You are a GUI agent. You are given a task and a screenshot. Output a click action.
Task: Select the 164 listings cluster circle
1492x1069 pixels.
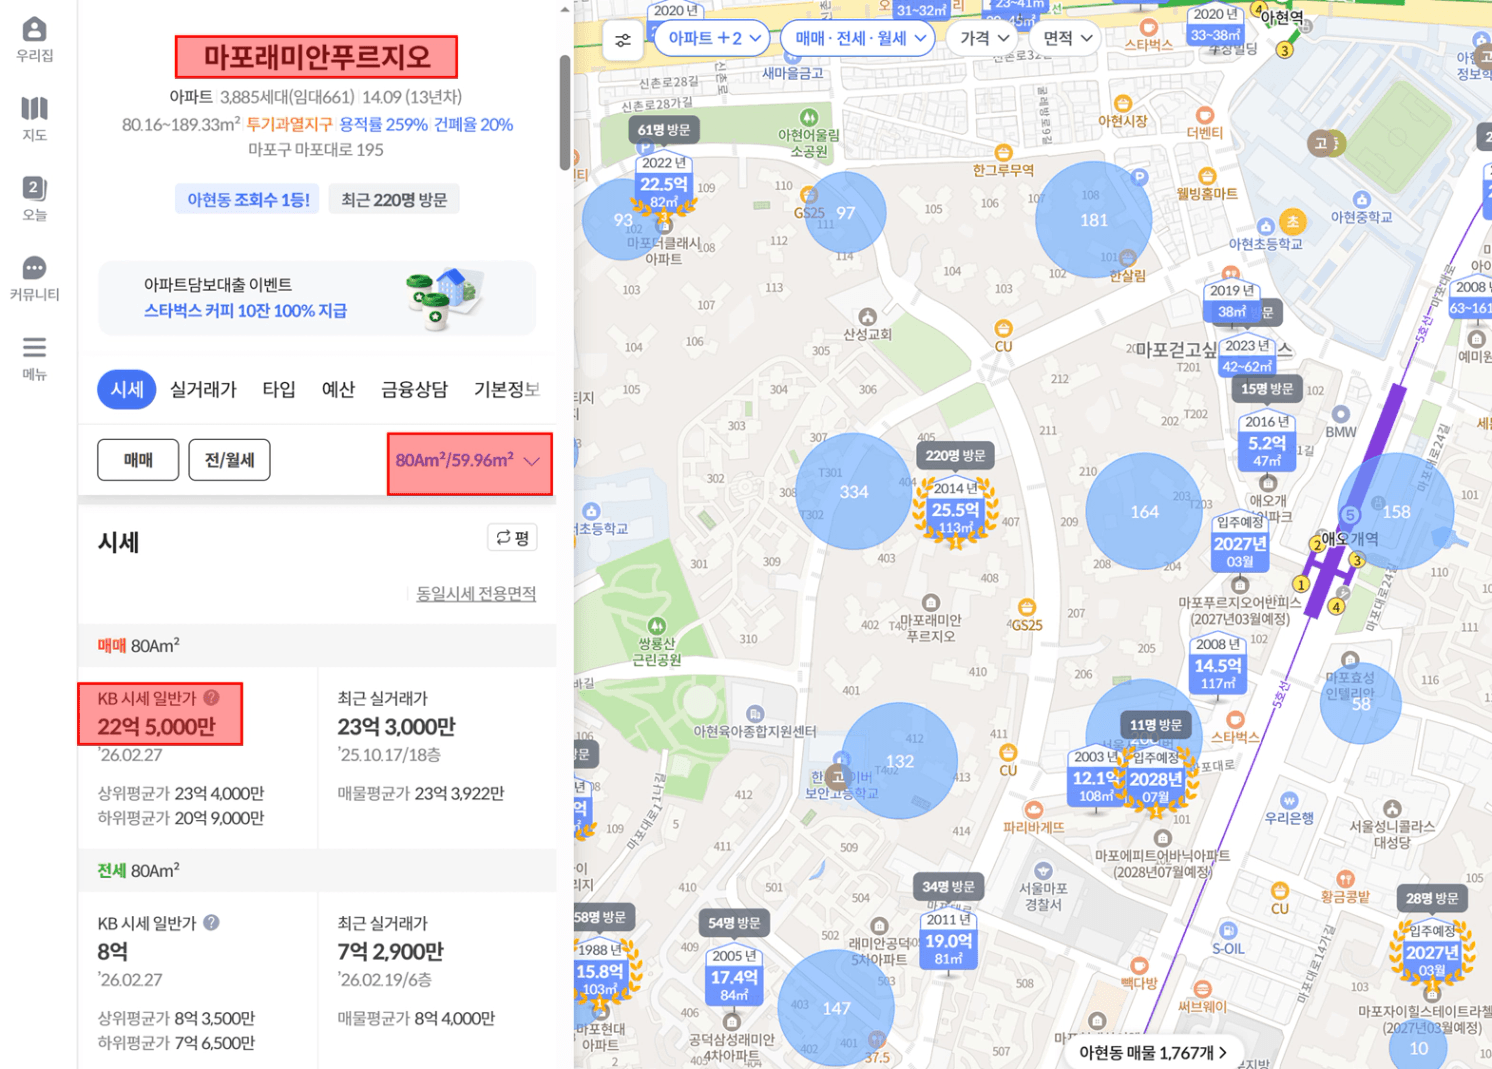tap(1144, 512)
